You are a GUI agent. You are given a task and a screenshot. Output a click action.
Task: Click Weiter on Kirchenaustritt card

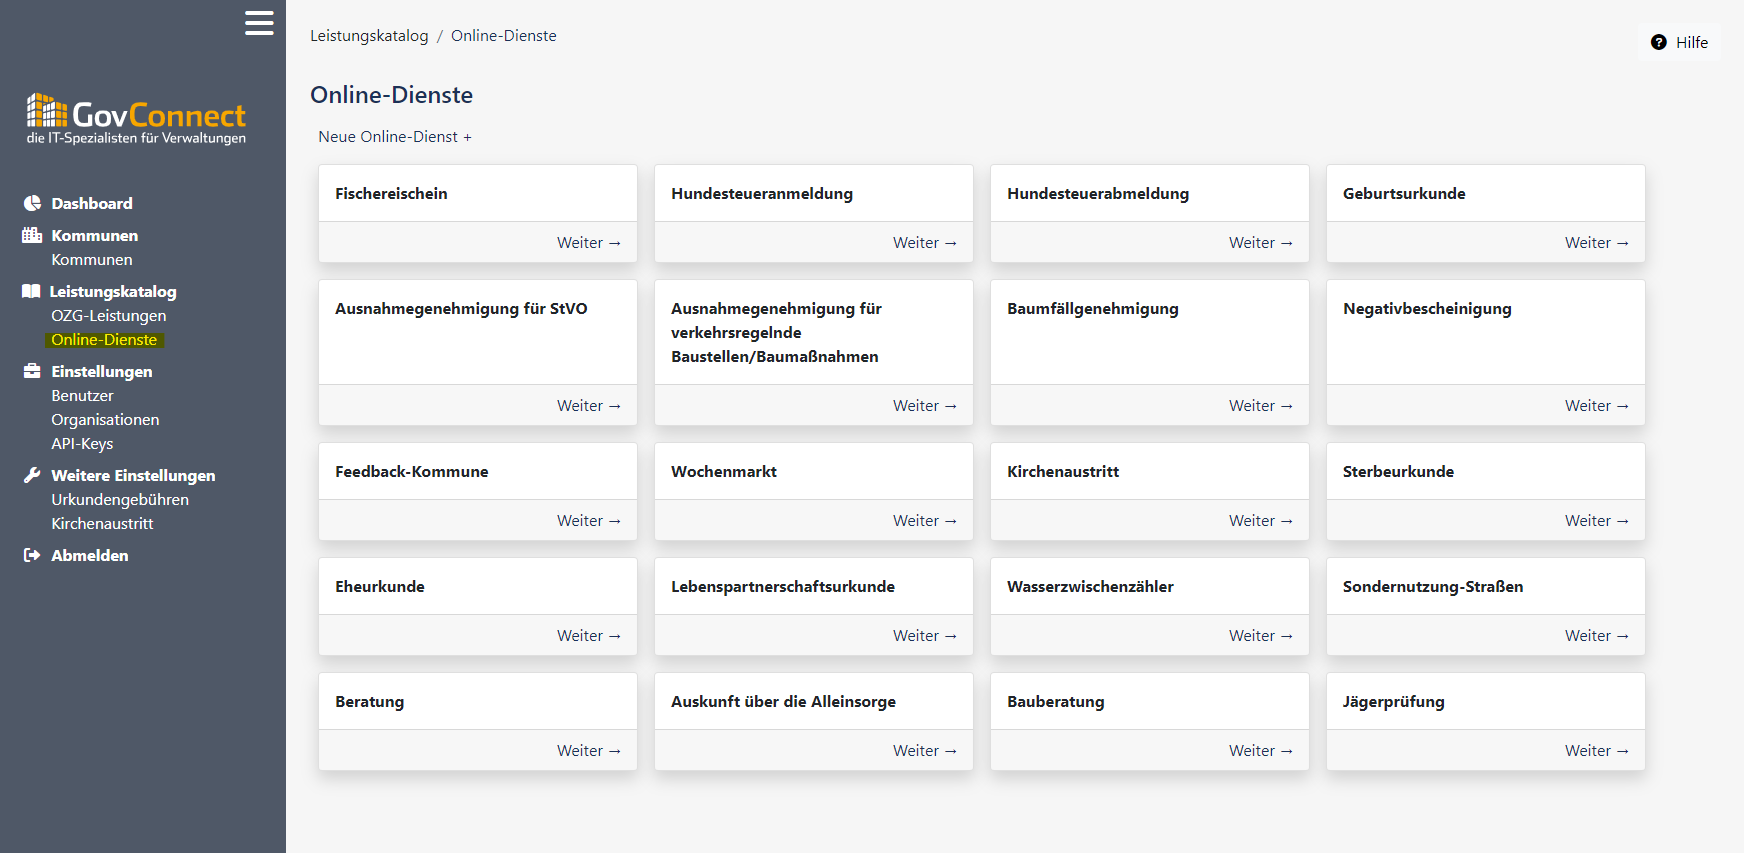tap(1261, 520)
